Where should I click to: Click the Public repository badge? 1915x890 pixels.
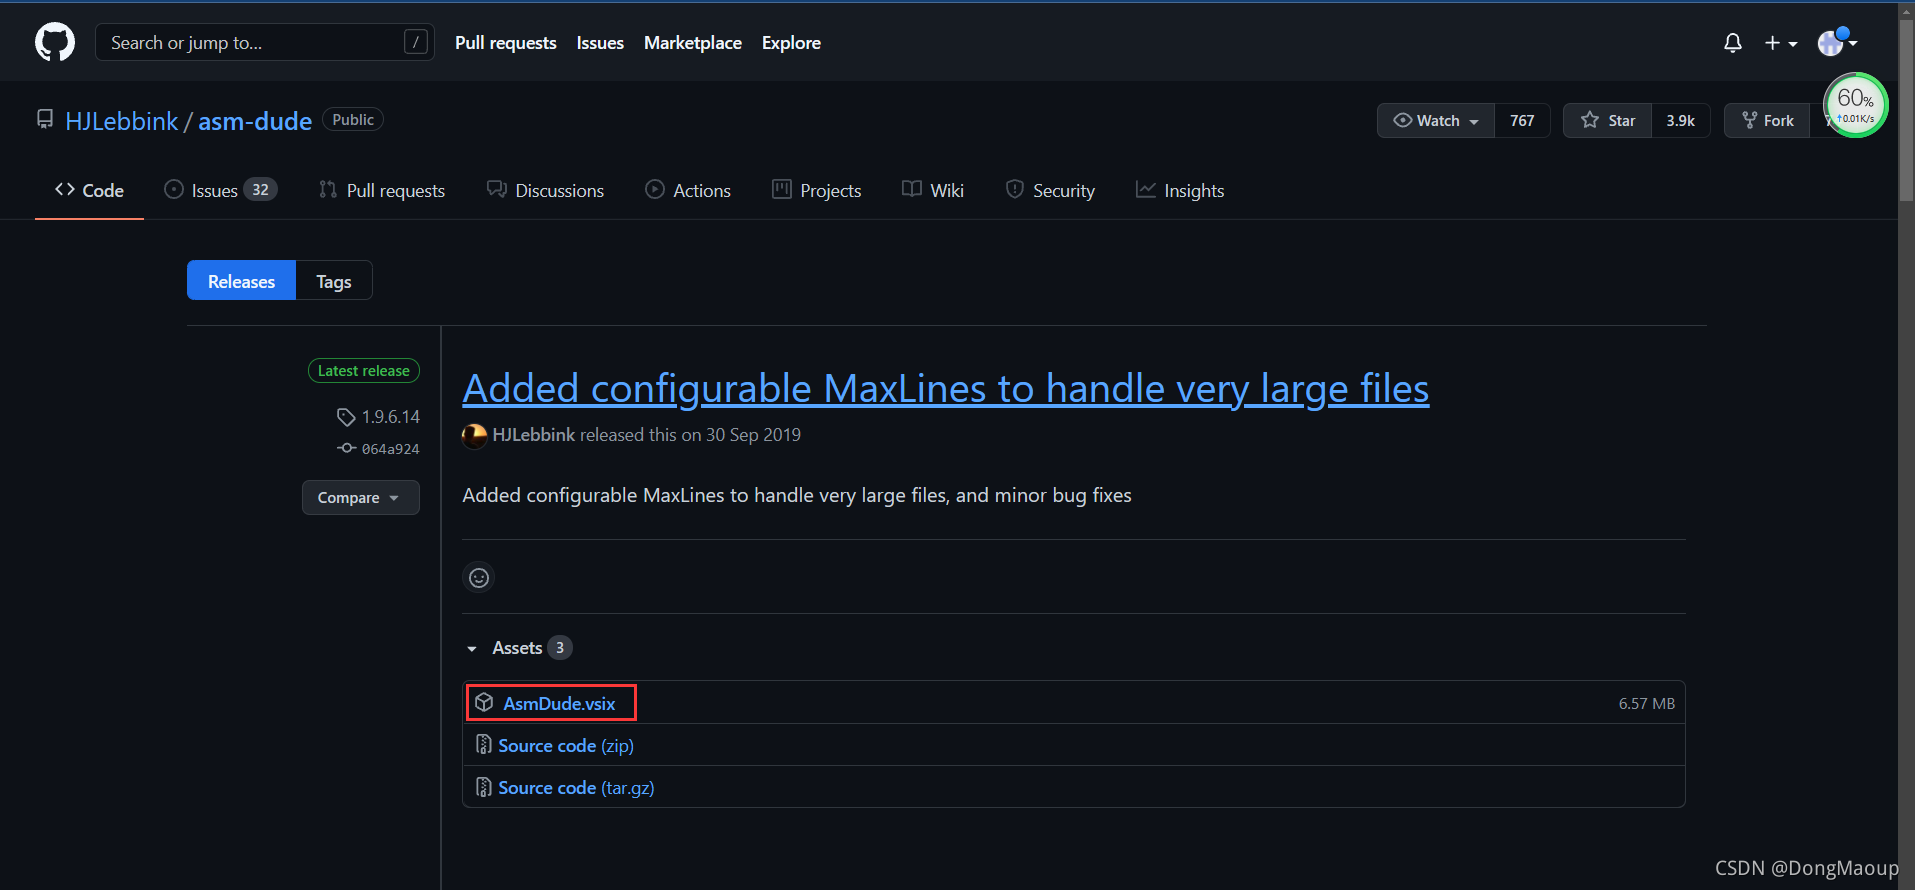coord(353,120)
